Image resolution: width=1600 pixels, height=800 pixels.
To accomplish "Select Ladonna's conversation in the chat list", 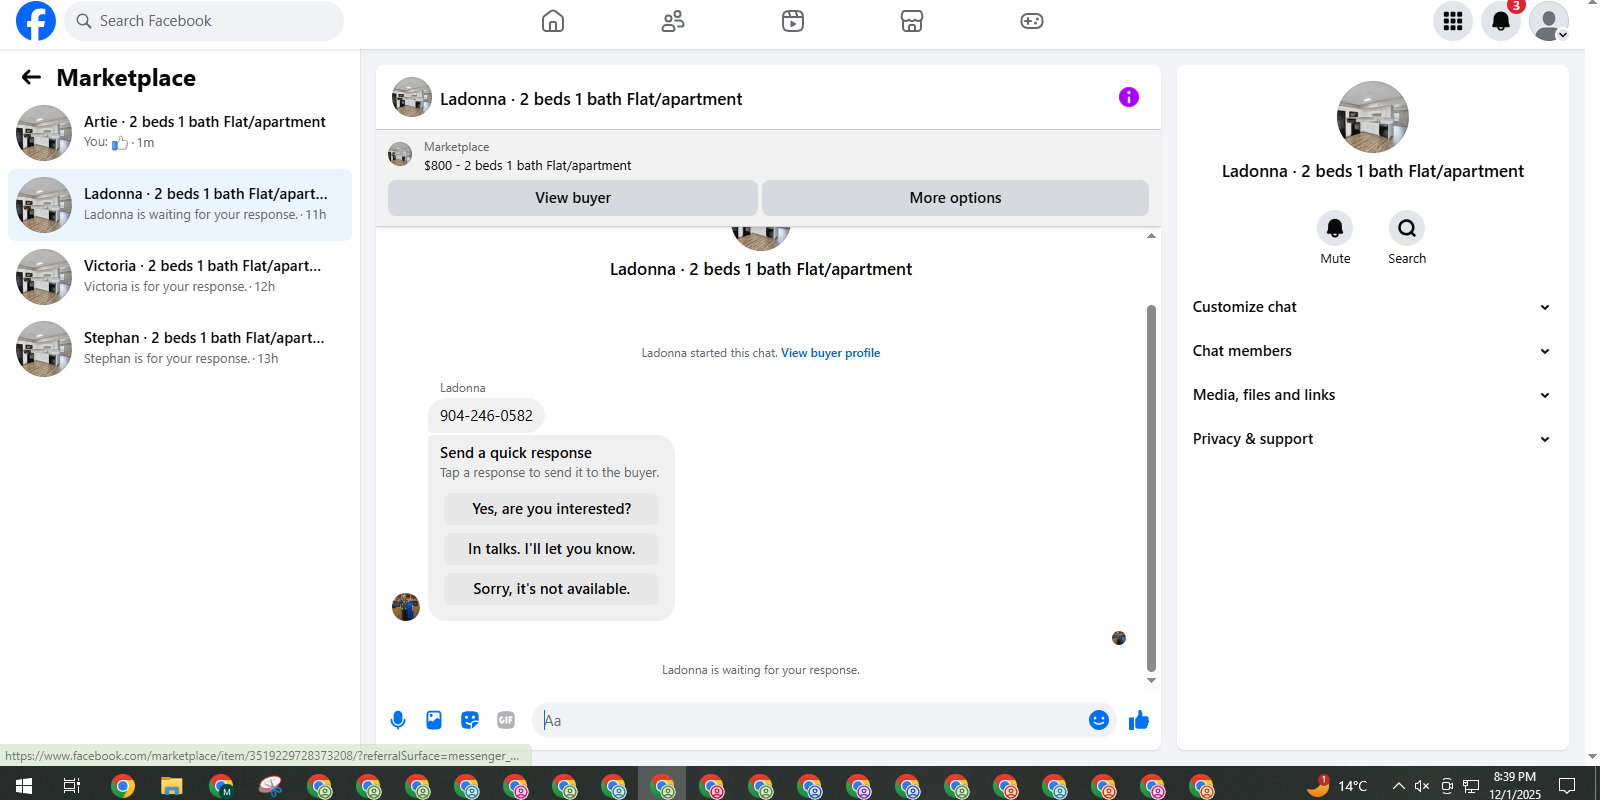I will click(180, 205).
